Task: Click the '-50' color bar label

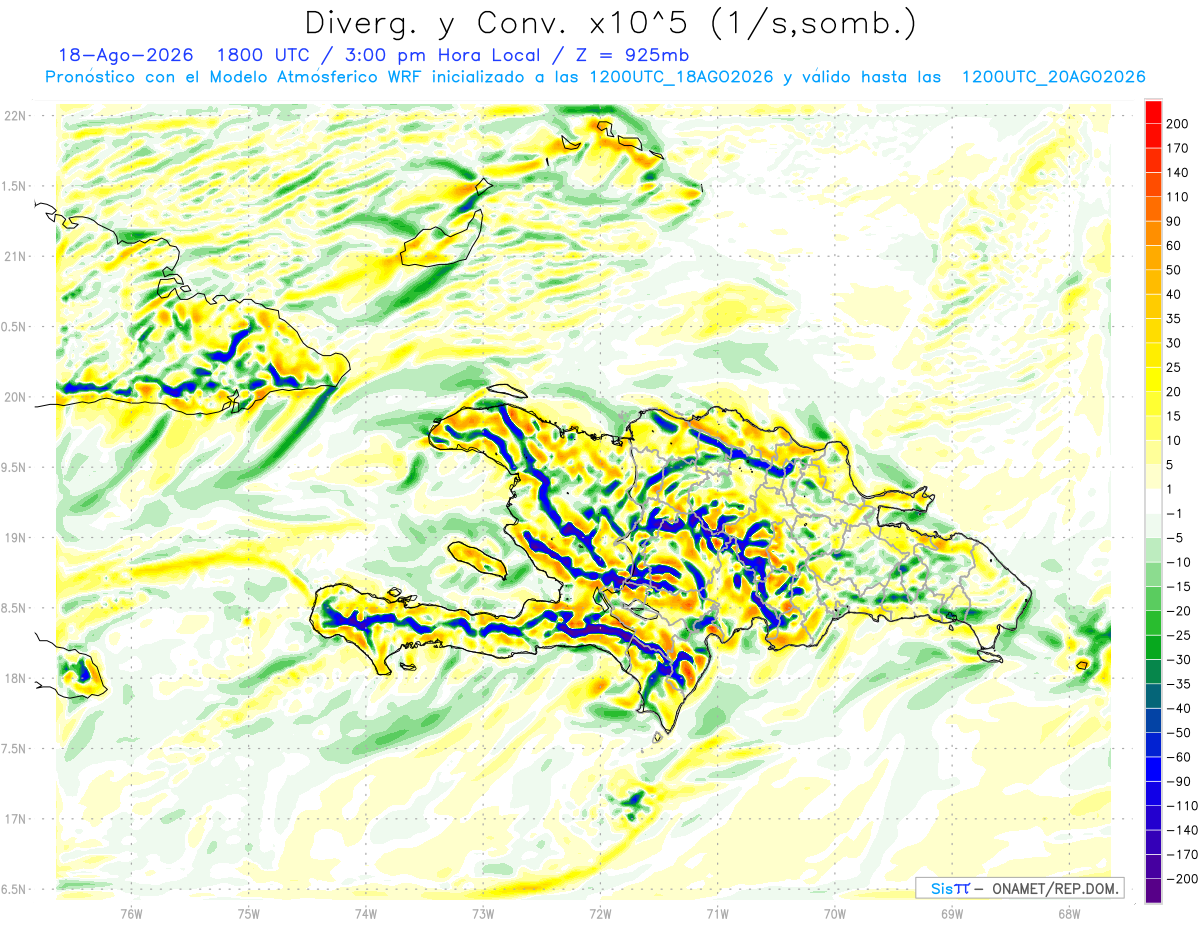Action: 1177,733
